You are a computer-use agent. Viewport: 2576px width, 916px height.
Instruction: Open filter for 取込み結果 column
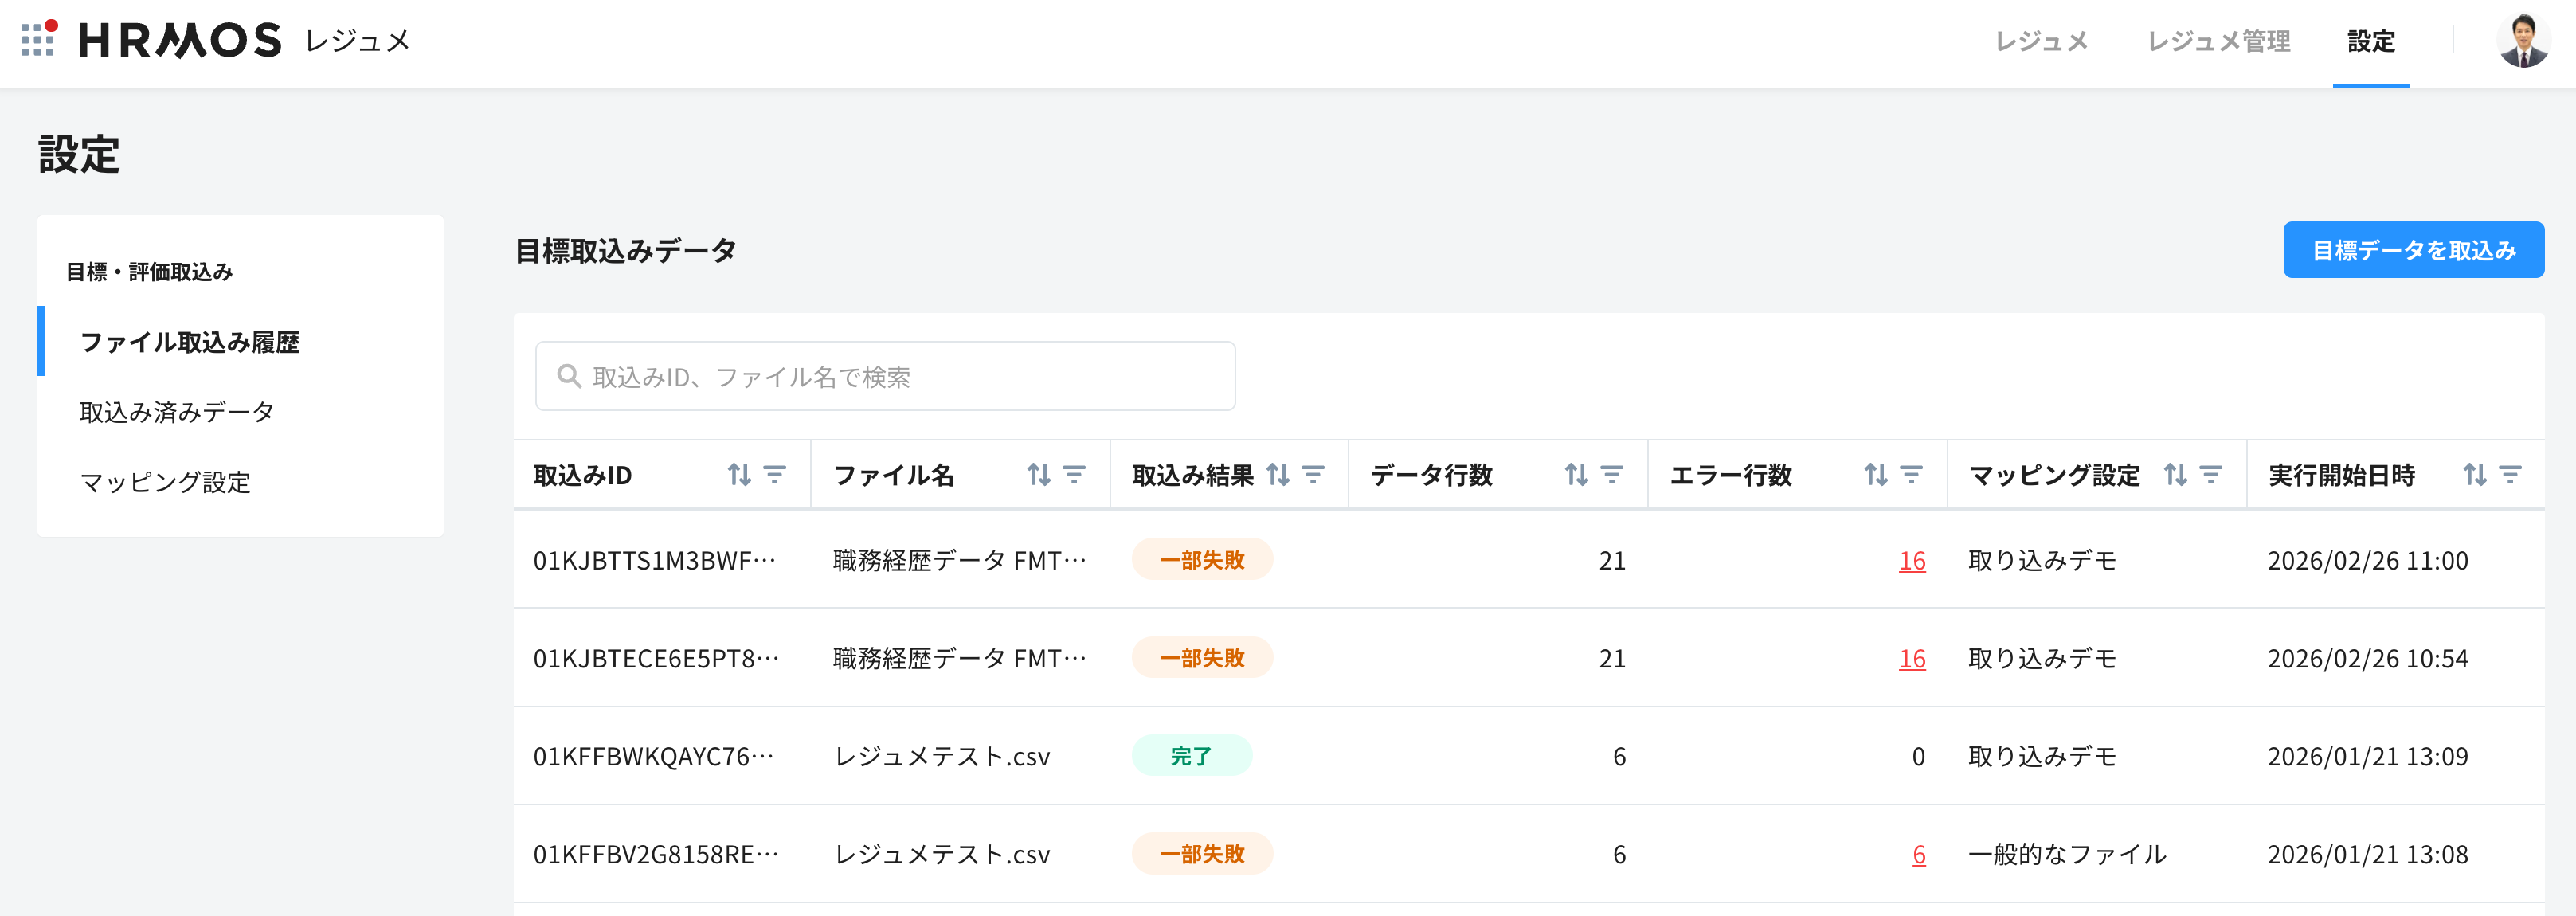pos(1313,475)
